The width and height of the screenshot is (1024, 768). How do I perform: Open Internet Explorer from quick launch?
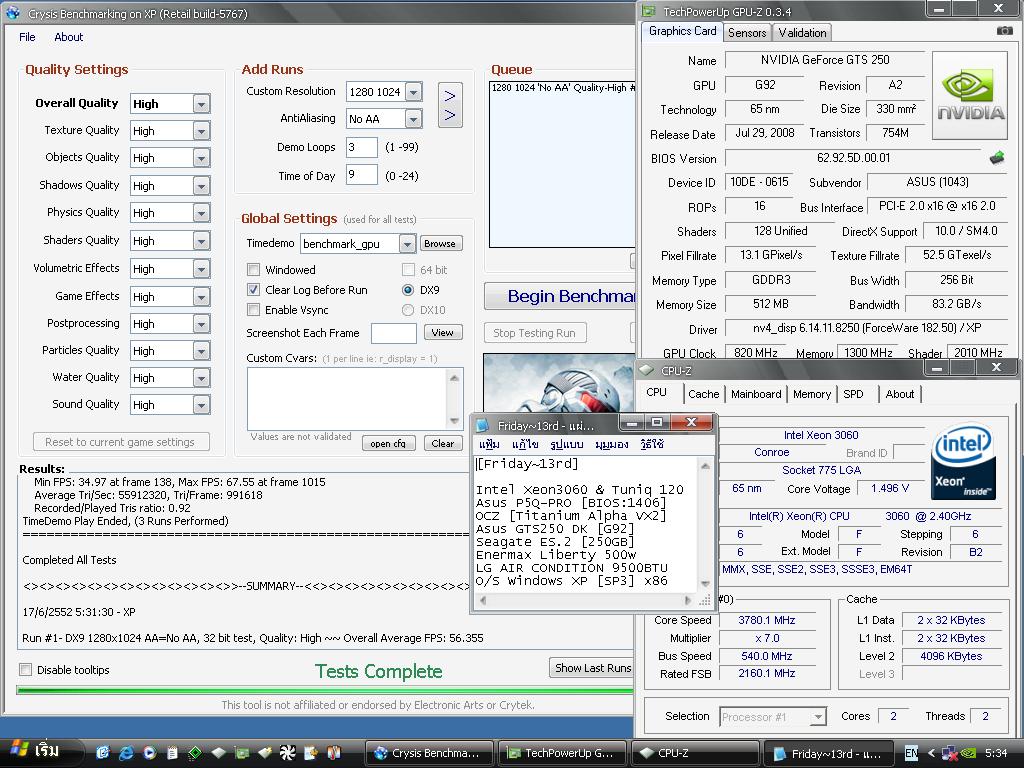126,752
